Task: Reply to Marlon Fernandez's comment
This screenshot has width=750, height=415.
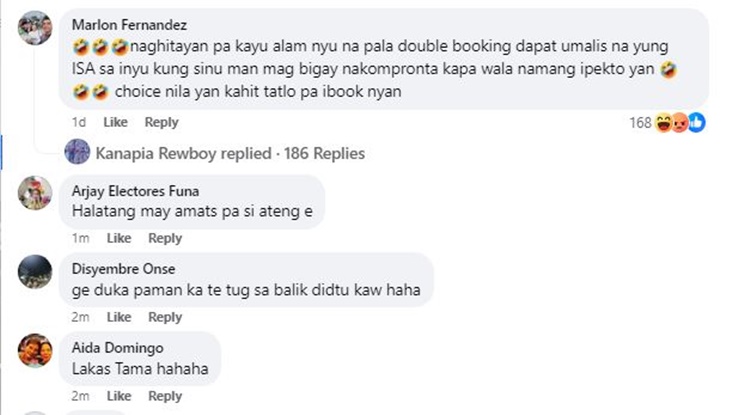Action: point(161,122)
